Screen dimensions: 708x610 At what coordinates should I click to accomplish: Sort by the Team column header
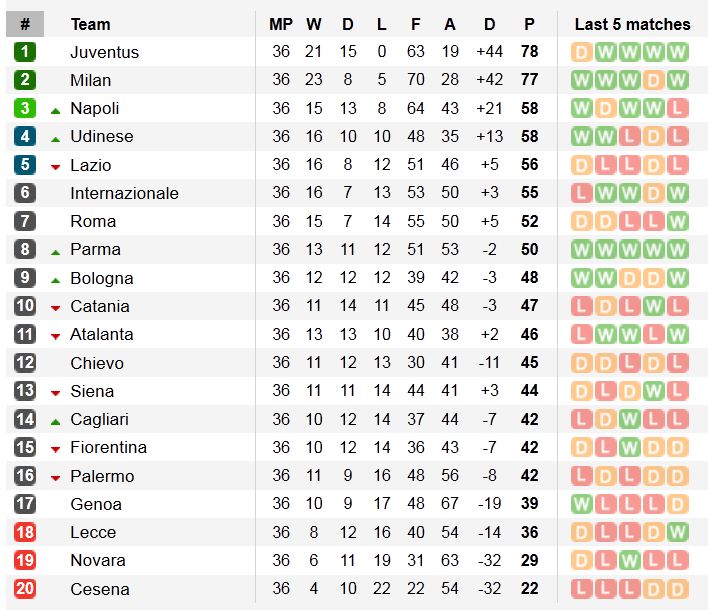point(90,24)
